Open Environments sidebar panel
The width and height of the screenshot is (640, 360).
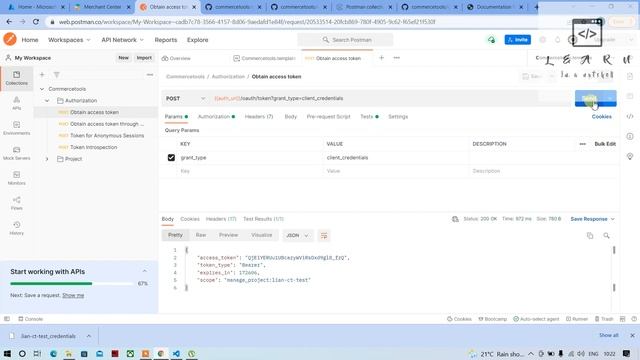[x=16, y=128]
